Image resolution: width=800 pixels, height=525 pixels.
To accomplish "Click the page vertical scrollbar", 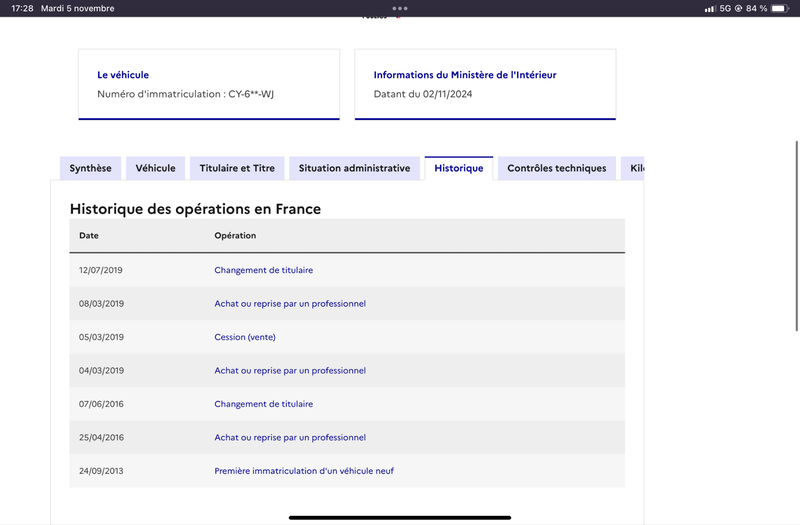I will click(796, 236).
